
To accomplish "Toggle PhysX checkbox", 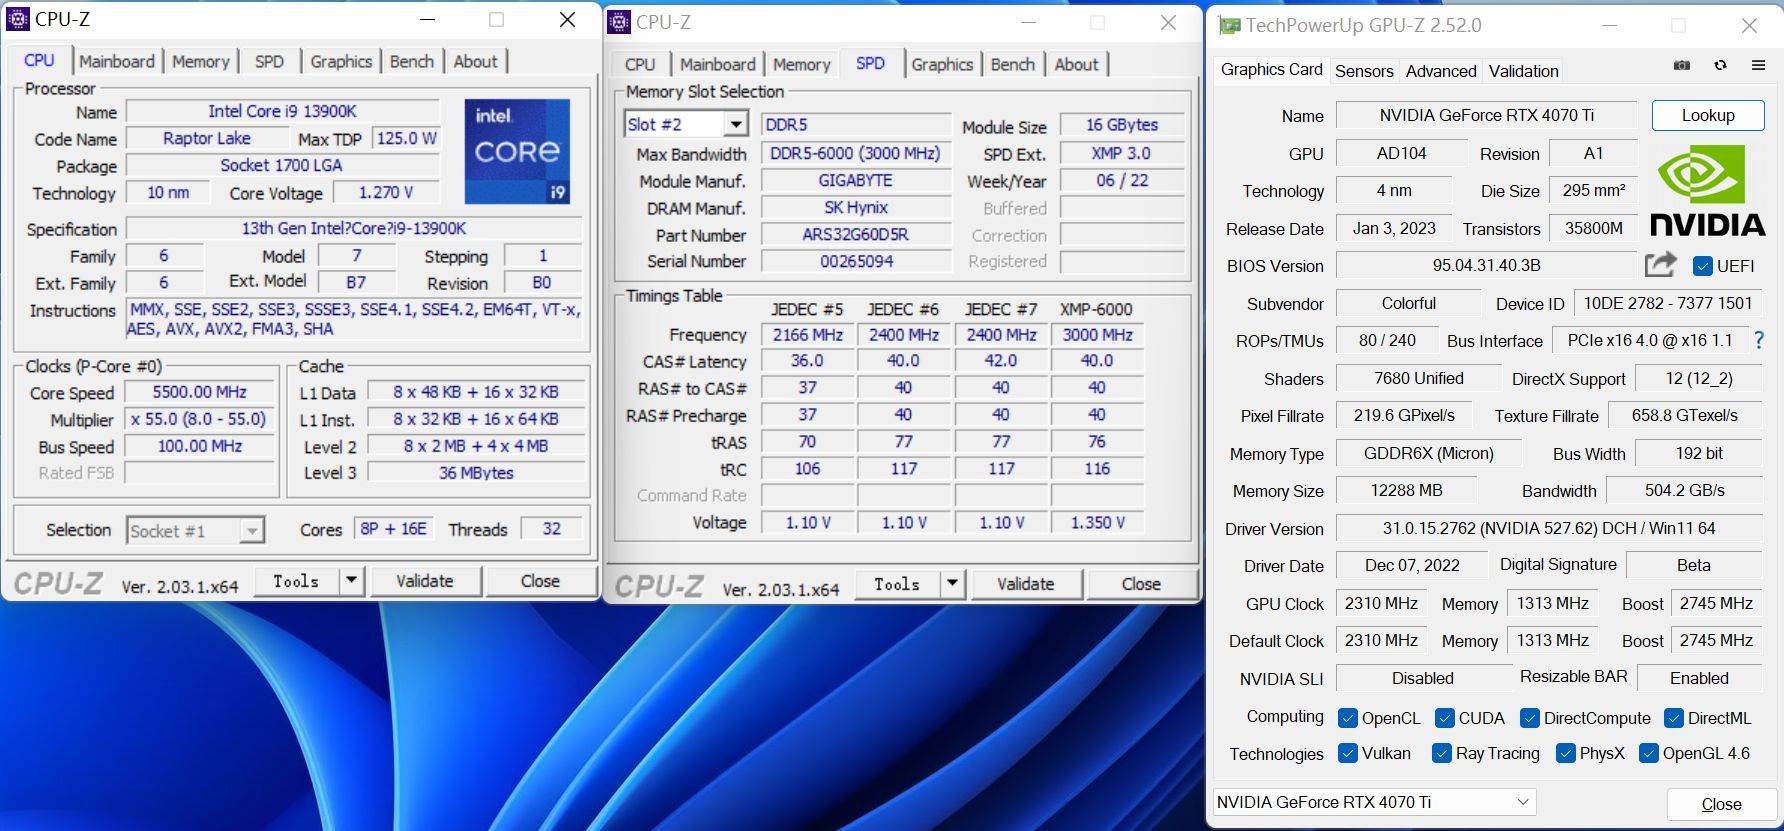I will click(1565, 753).
